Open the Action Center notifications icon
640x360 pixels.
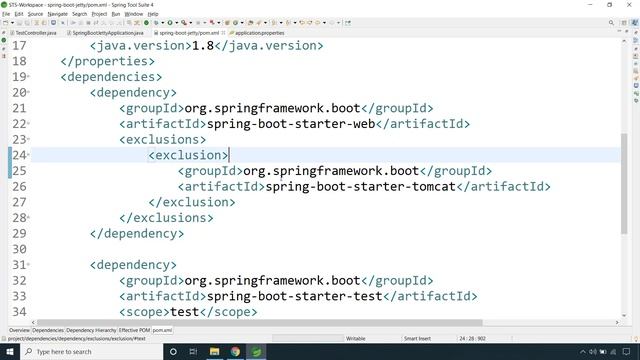pos(627,351)
